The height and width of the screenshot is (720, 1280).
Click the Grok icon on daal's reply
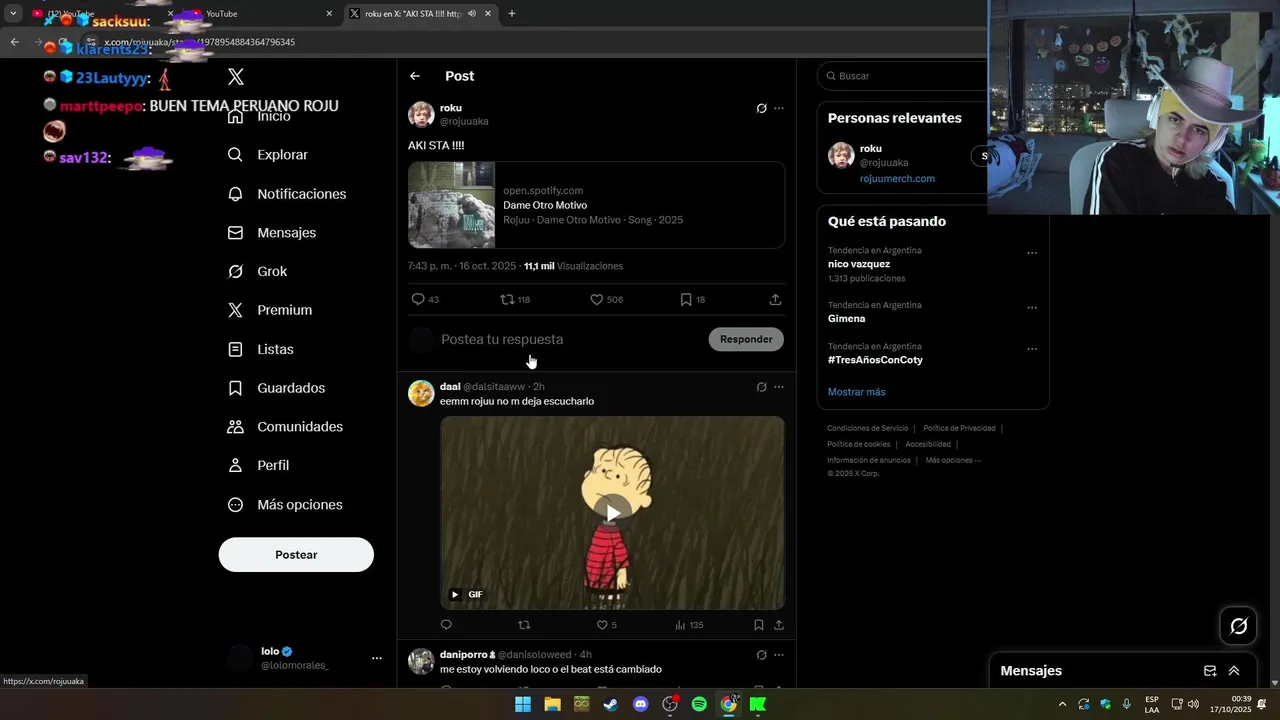click(x=761, y=387)
